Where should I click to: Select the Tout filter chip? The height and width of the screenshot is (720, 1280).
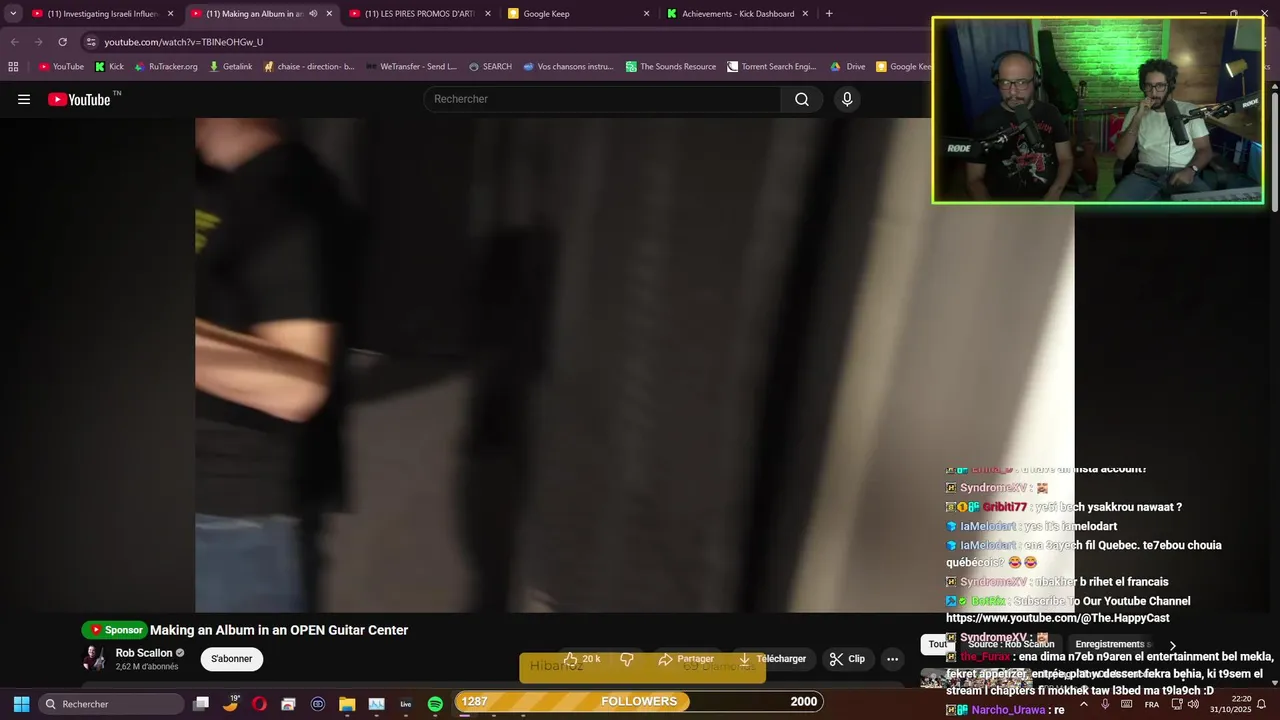click(x=938, y=644)
